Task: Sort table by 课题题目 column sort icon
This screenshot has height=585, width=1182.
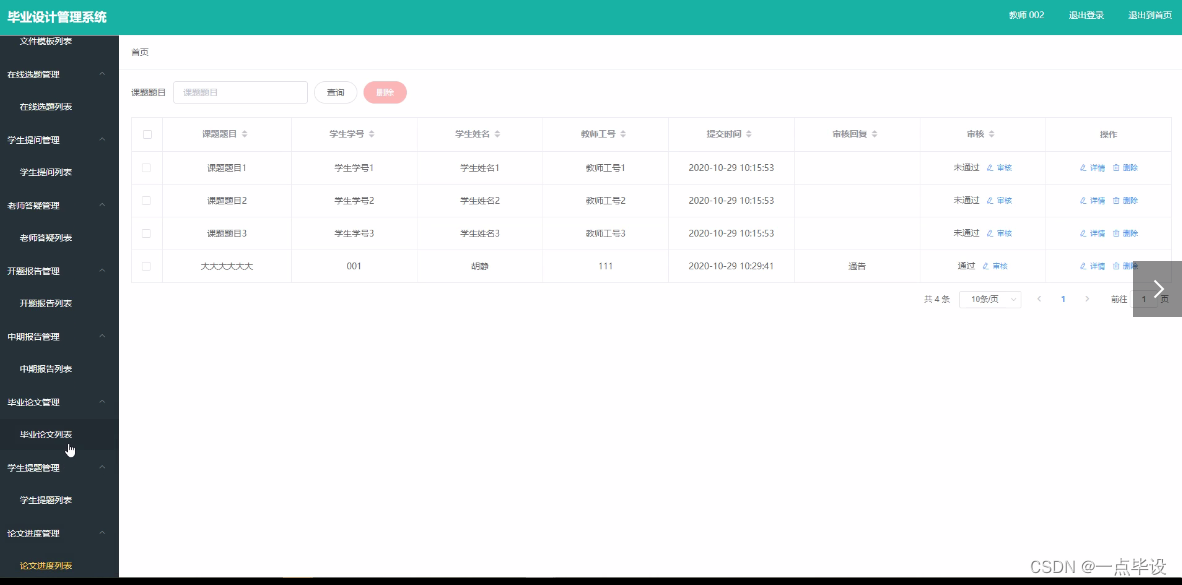Action: click(x=244, y=134)
